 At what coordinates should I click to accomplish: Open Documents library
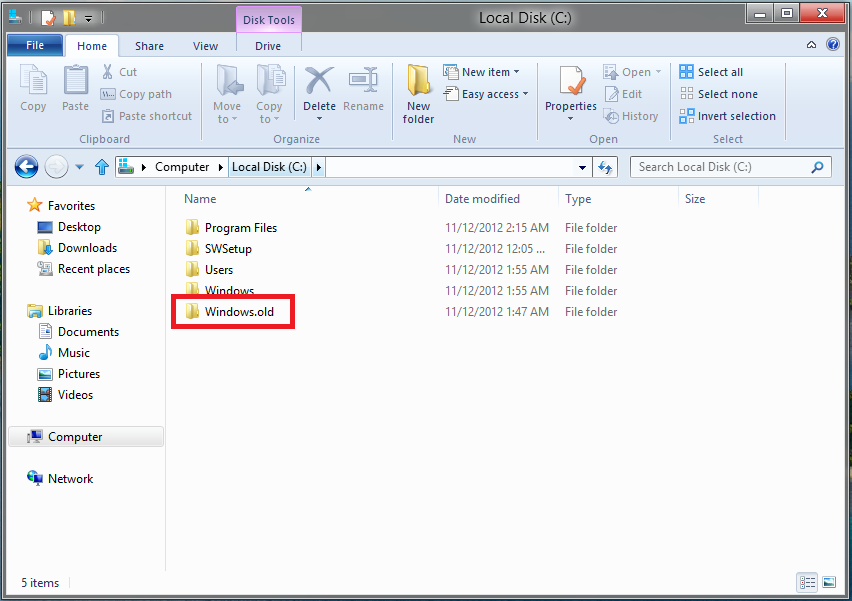(78, 332)
